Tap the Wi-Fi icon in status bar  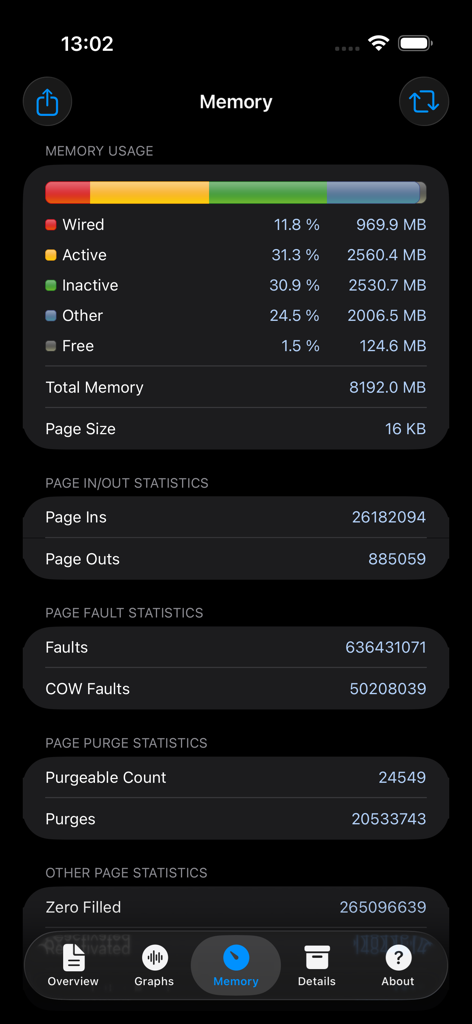coord(378,44)
